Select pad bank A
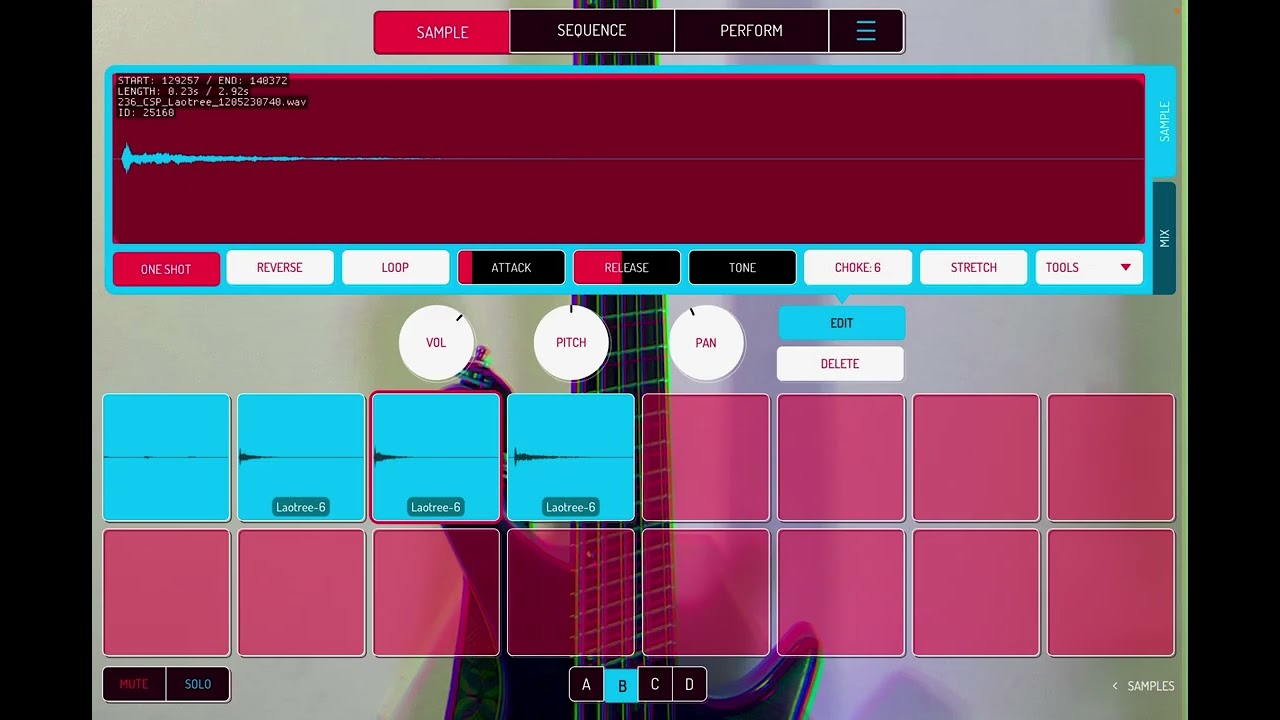 coord(586,685)
